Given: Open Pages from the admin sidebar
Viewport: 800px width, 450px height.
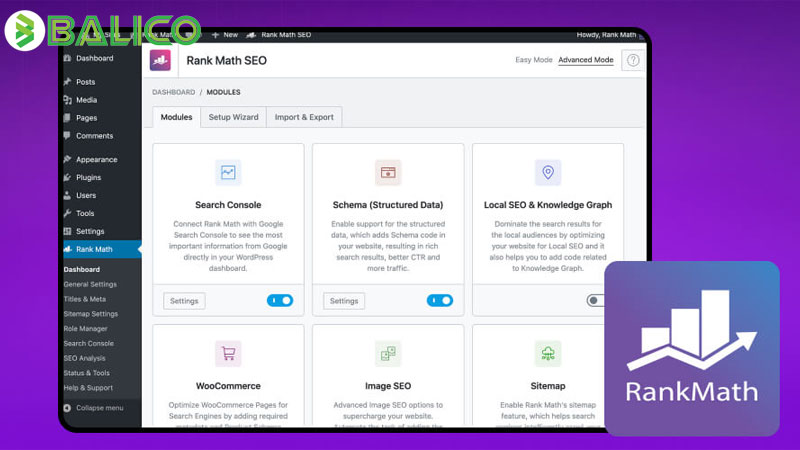Looking at the screenshot, I should [x=86, y=118].
